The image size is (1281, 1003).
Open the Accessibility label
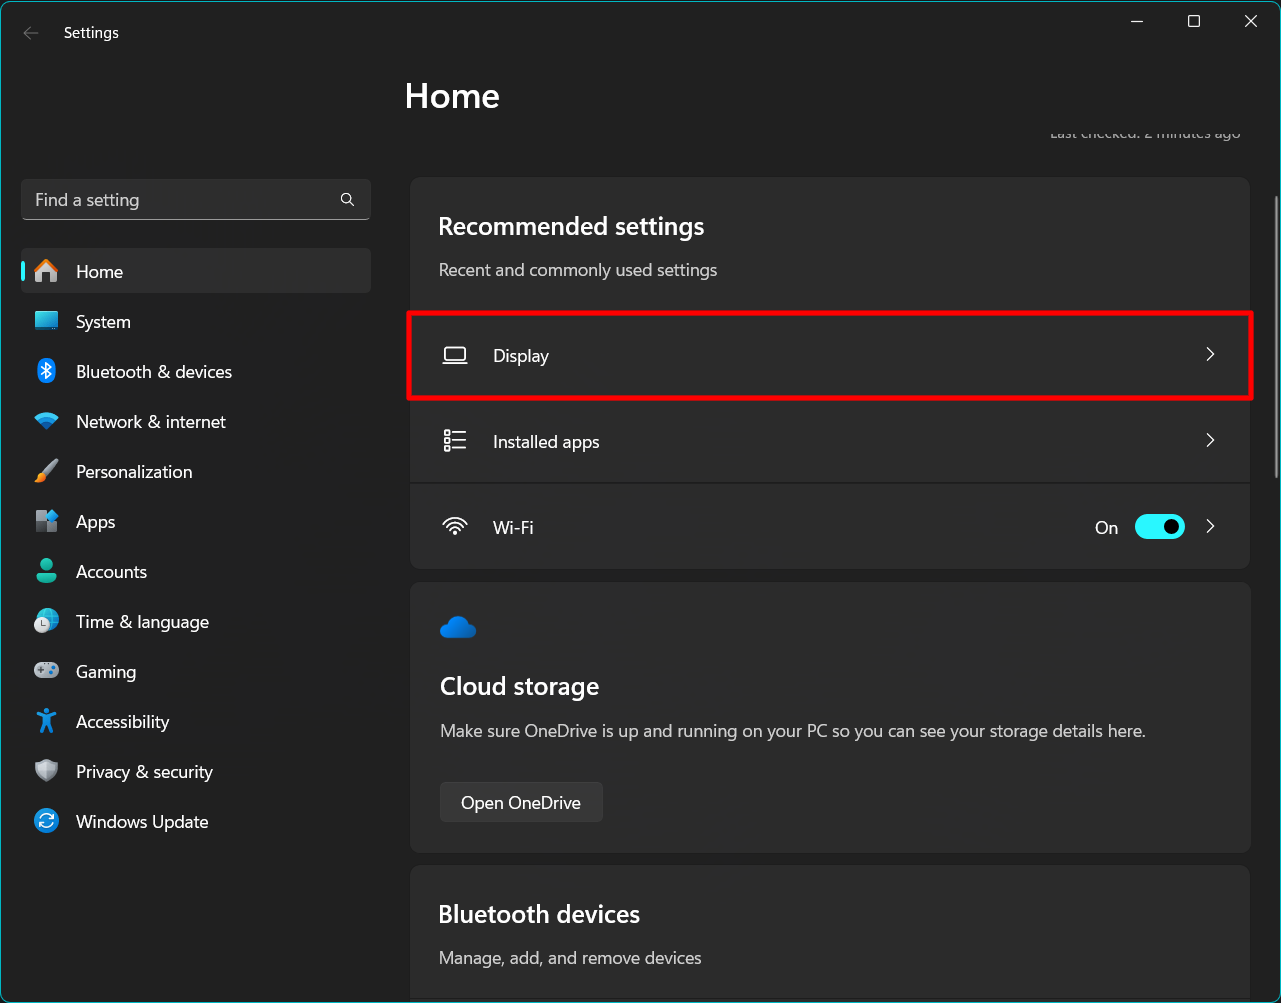[x=122, y=722]
